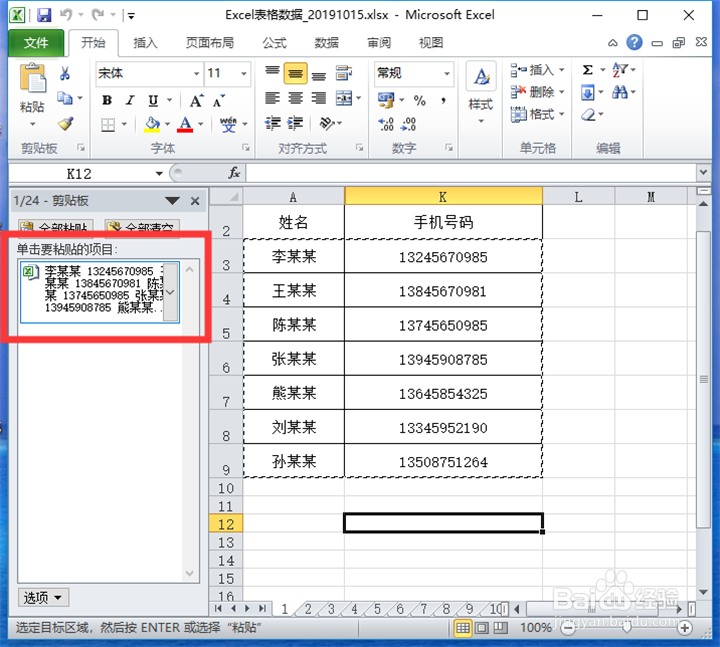The width and height of the screenshot is (720, 647).
Task: Toggle bold formatting
Action: 107,100
